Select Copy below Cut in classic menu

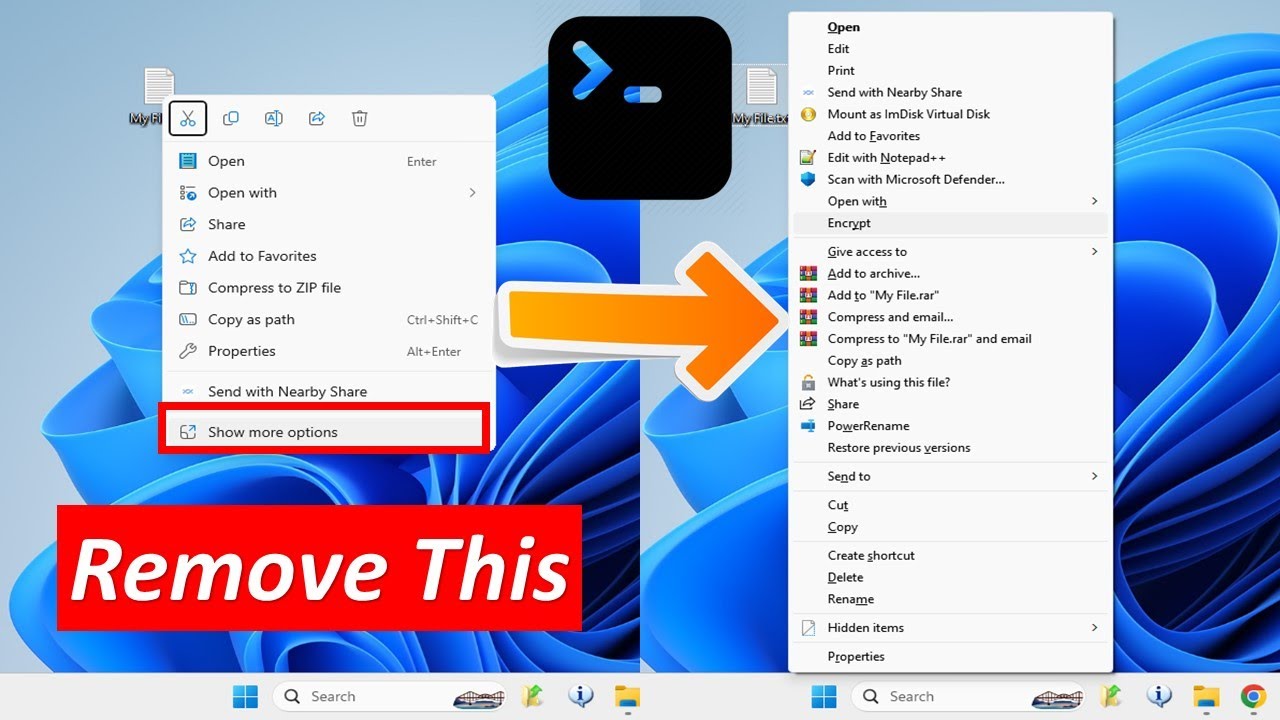point(950,528)
